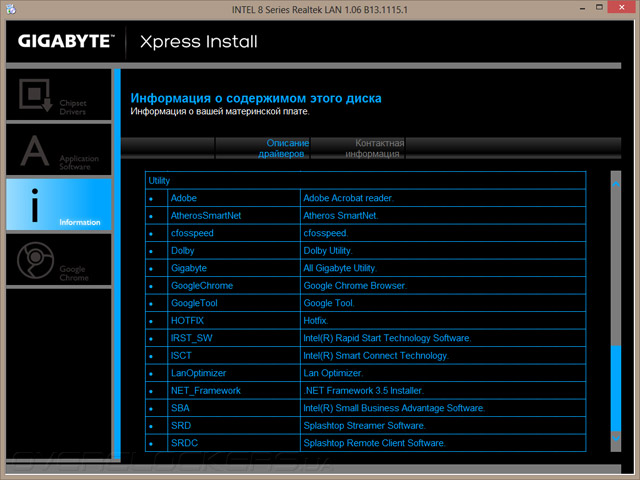Select the Adobe row name
Image resolution: width=640 pixels, height=480 pixels.
(184, 198)
